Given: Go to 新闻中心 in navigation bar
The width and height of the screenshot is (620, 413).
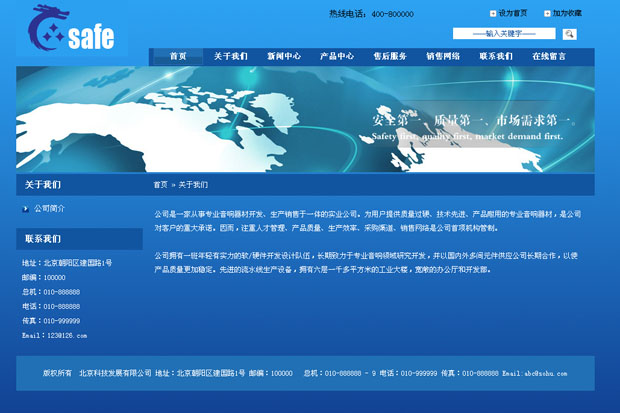Looking at the screenshot, I should (284, 57).
